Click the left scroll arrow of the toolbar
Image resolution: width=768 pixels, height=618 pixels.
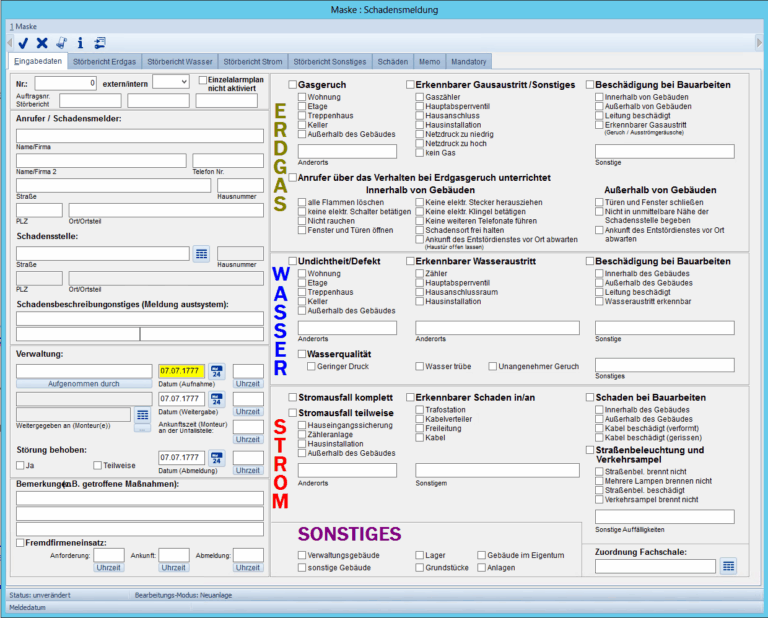click(9, 43)
